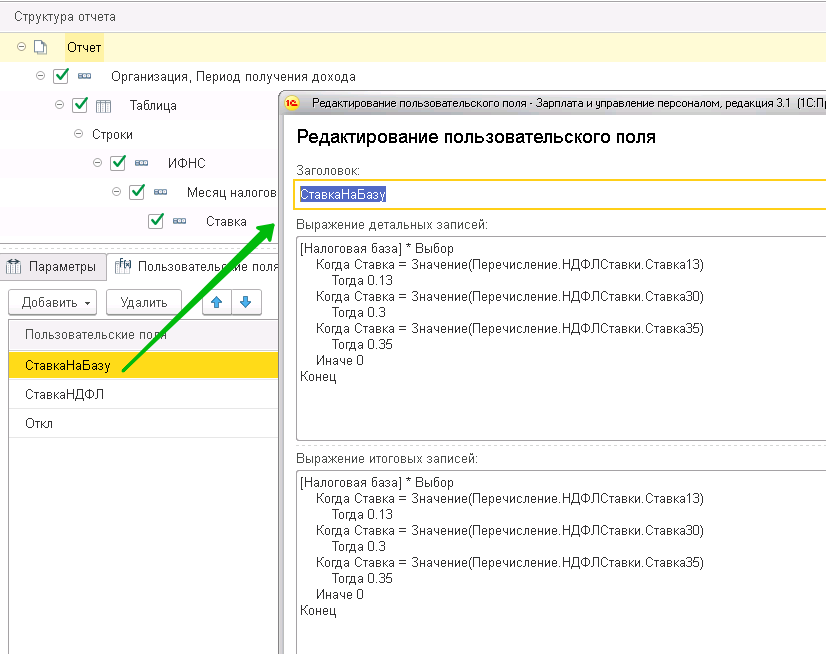Uncheck the Таблица checkbox
This screenshot has height=654, width=826.
(x=80, y=105)
